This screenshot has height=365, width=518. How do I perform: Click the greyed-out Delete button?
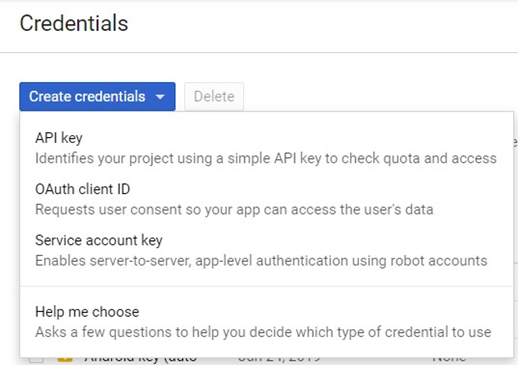click(x=214, y=97)
